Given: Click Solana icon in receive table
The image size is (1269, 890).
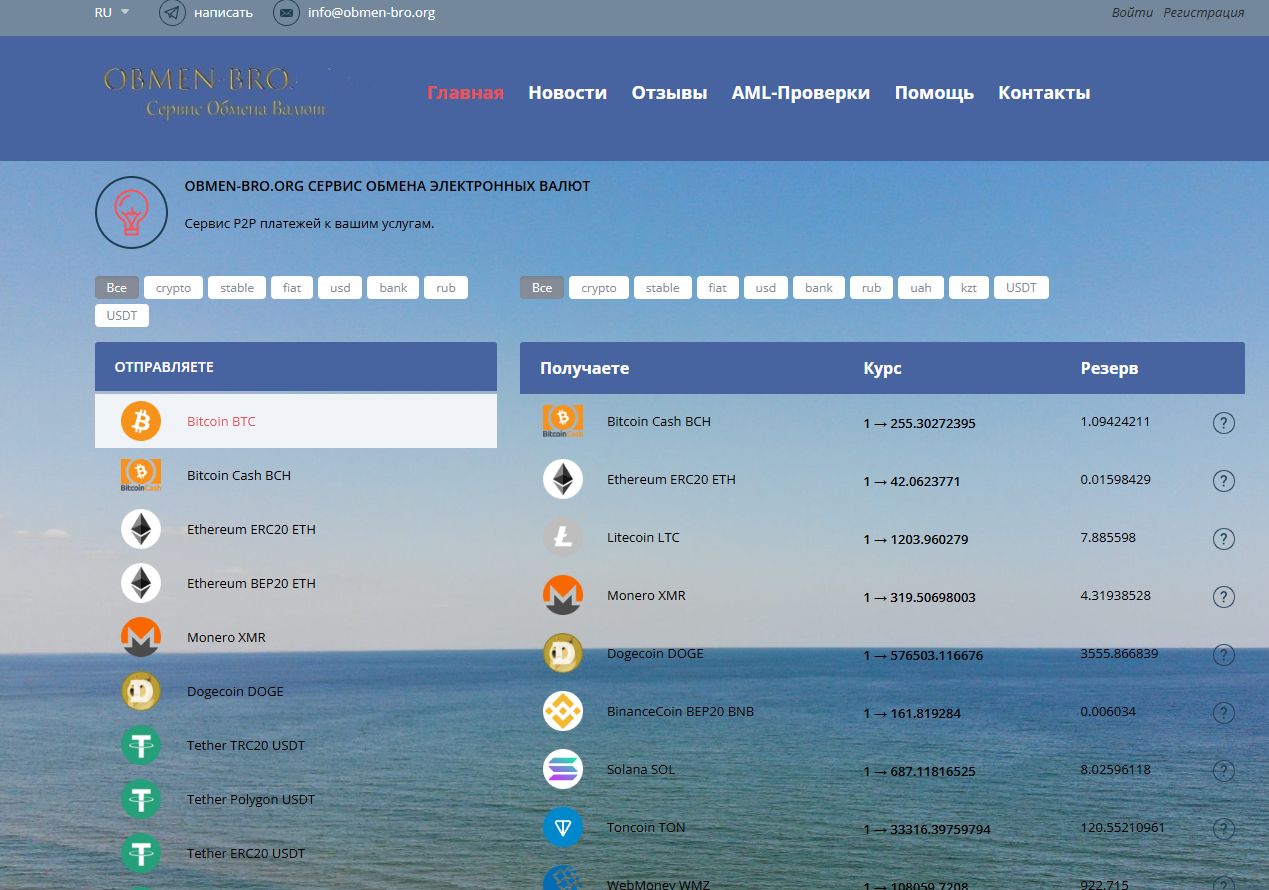Looking at the screenshot, I should point(563,769).
